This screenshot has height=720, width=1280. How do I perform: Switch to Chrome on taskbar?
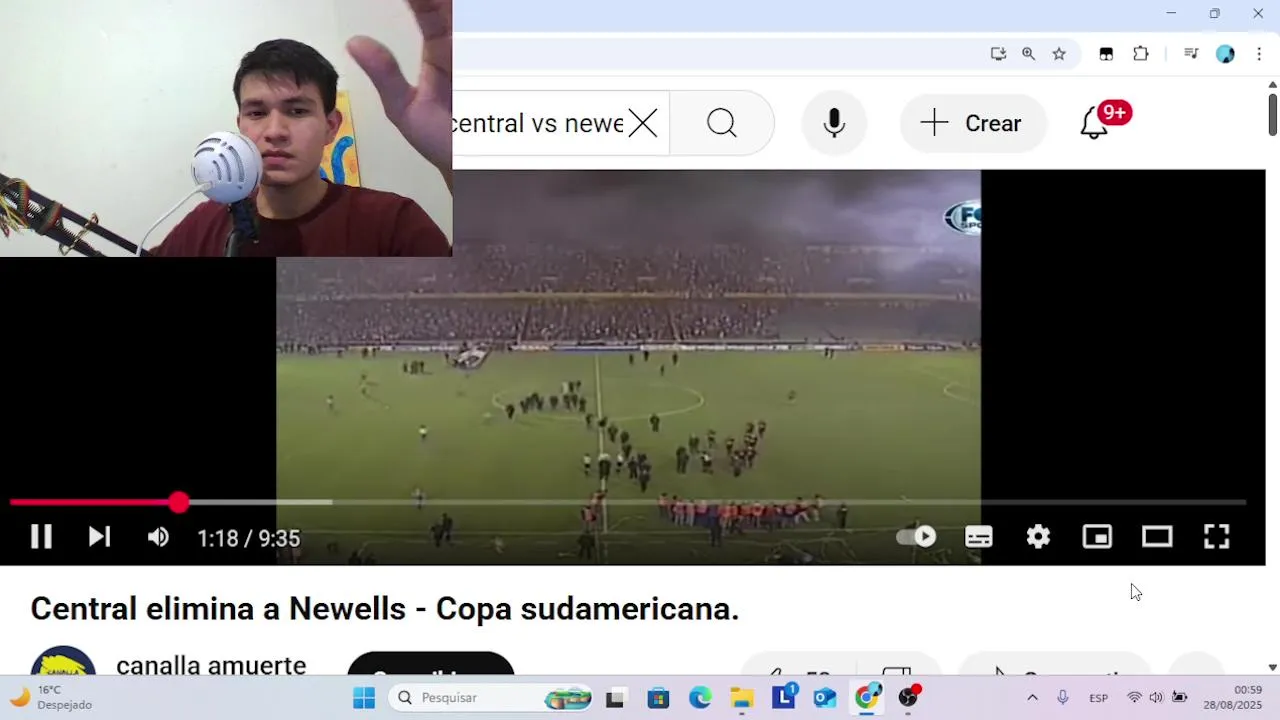pos(867,697)
